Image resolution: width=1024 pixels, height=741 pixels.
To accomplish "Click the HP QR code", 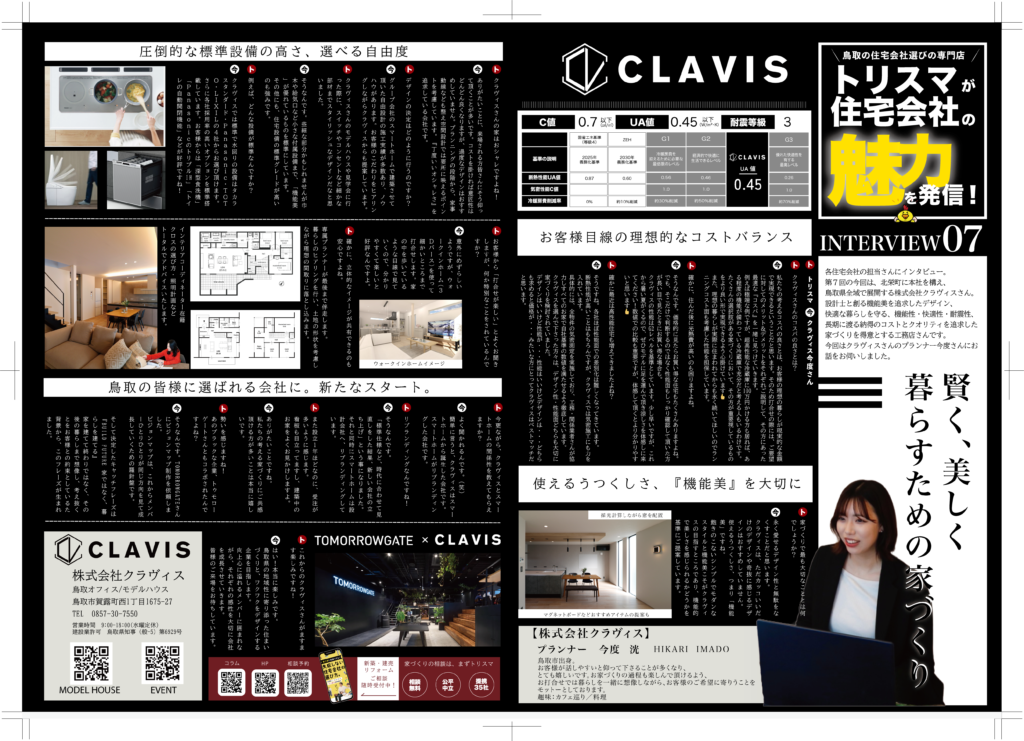I will click(265, 682).
